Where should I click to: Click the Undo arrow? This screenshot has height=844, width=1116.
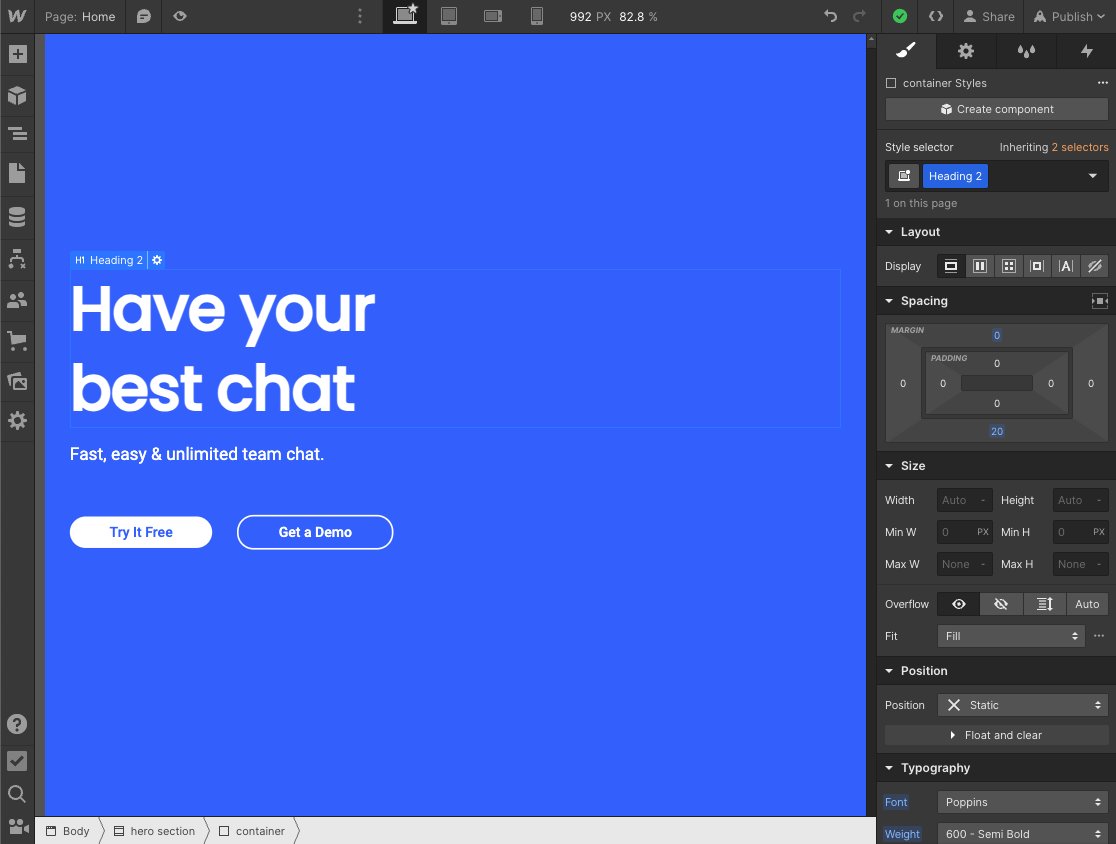point(830,16)
